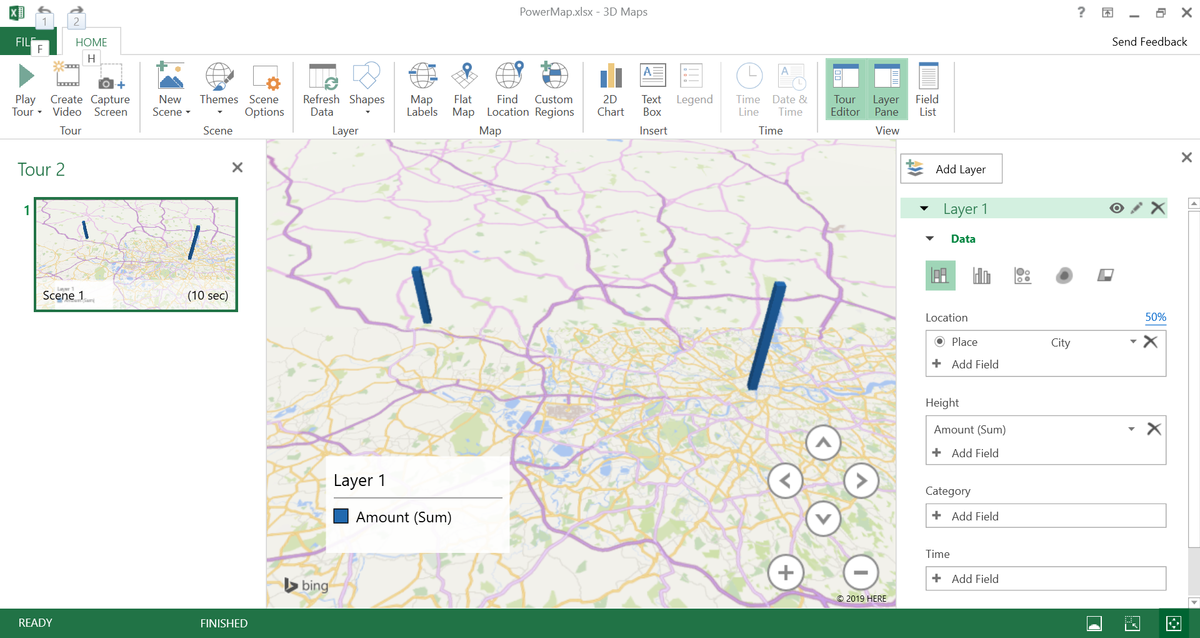Click the Amount (Sum) color swatch in legend
Screen dimensions: 1200x638
click(x=342, y=517)
